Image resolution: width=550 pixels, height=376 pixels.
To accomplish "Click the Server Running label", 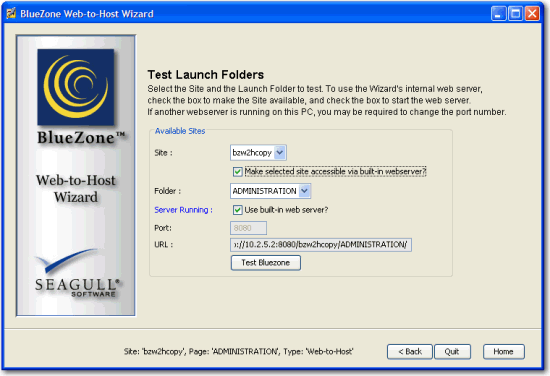I will [183, 210].
